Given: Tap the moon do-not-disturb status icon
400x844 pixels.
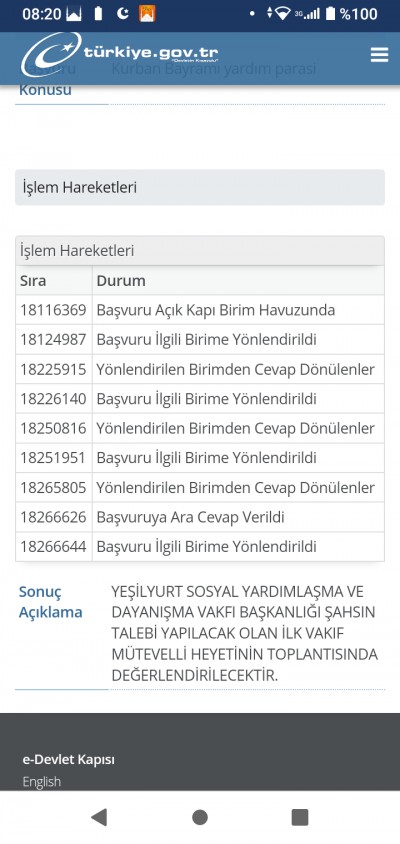Looking at the screenshot, I should point(123,13).
